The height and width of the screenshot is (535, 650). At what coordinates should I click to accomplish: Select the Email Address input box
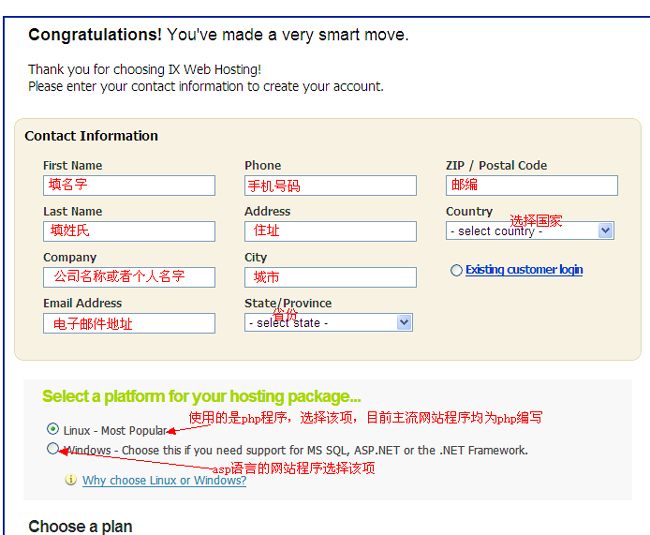[x=129, y=323]
